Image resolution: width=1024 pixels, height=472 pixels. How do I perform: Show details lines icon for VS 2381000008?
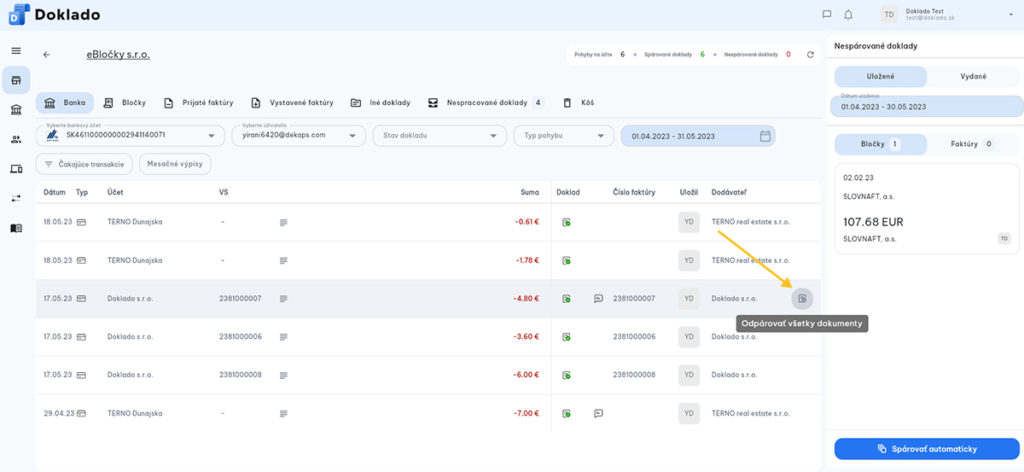click(x=283, y=375)
